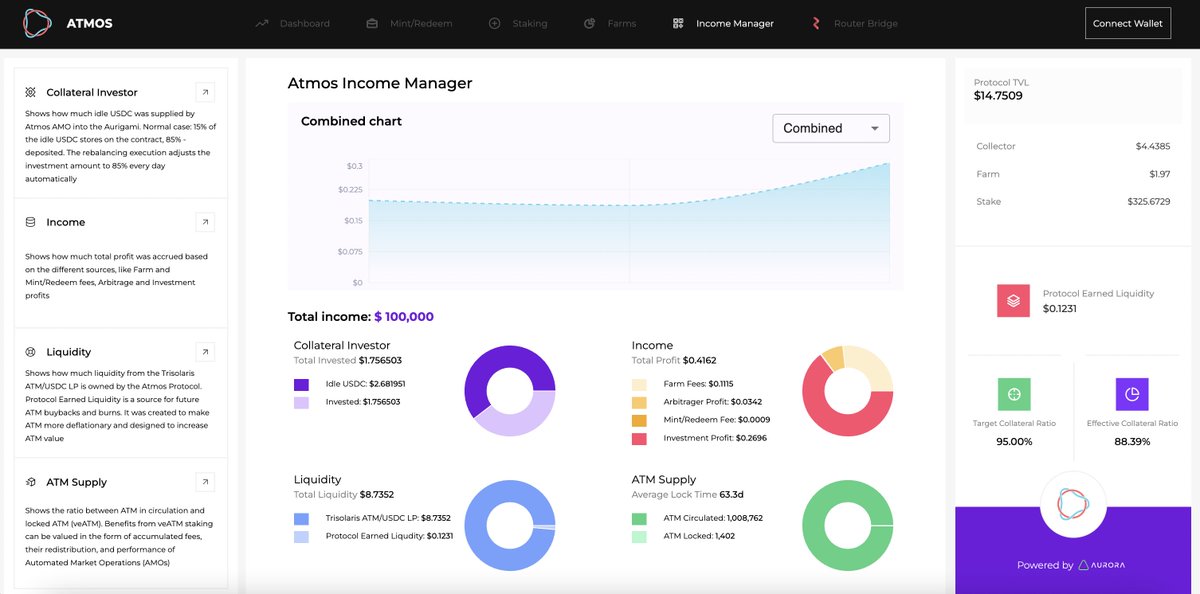Click the Effective Collateral Ratio purple icon
1200x594 pixels.
click(x=1132, y=394)
